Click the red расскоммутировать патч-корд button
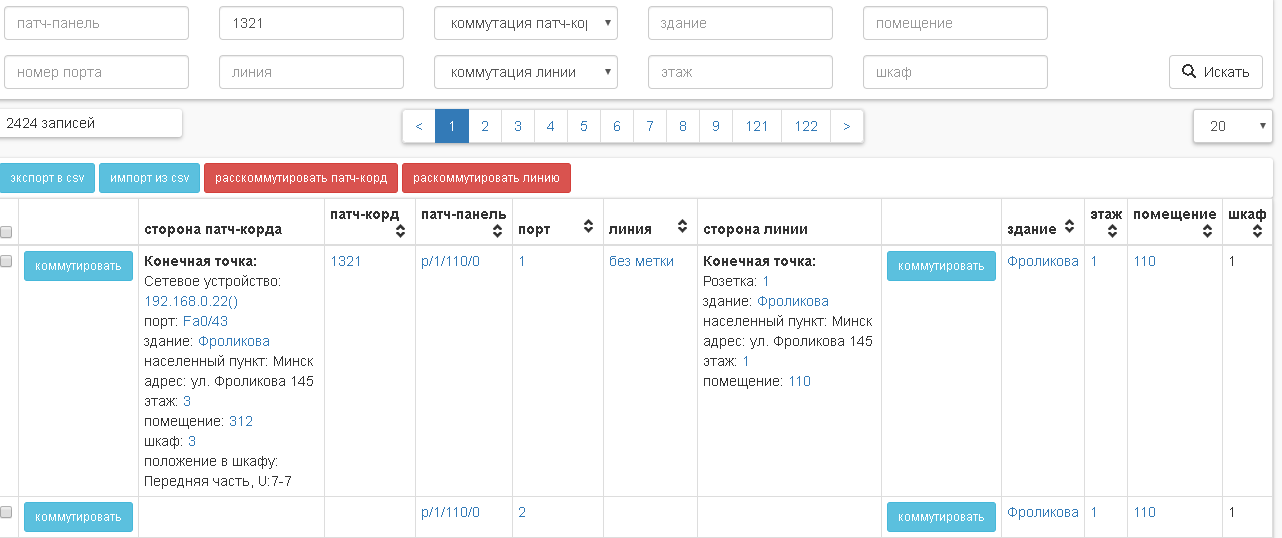 pos(301,178)
